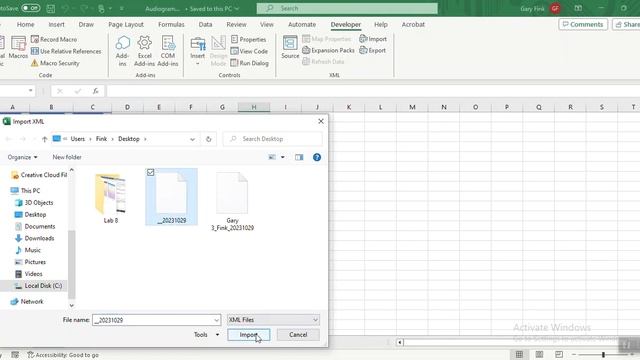Click the insert function fx icon
Screen dimensions: 640x360
(x=96, y=91)
